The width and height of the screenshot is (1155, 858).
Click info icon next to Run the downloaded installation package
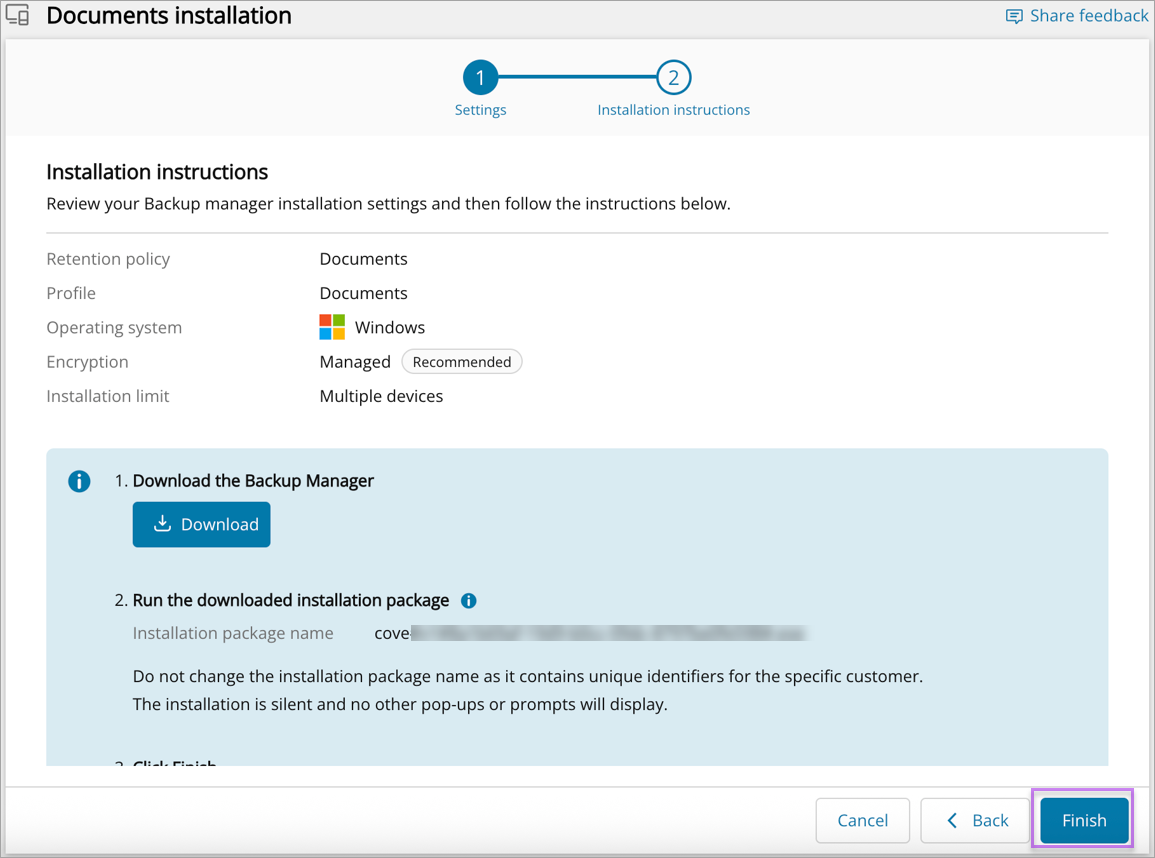tap(468, 601)
